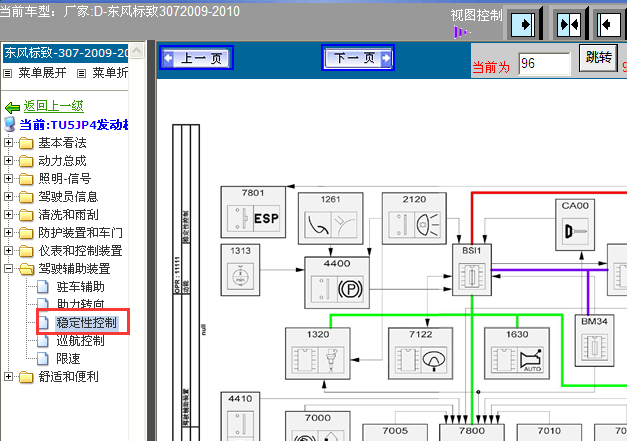Click the 7005 component box
This screenshot has height=441, width=627.
[395, 433]
